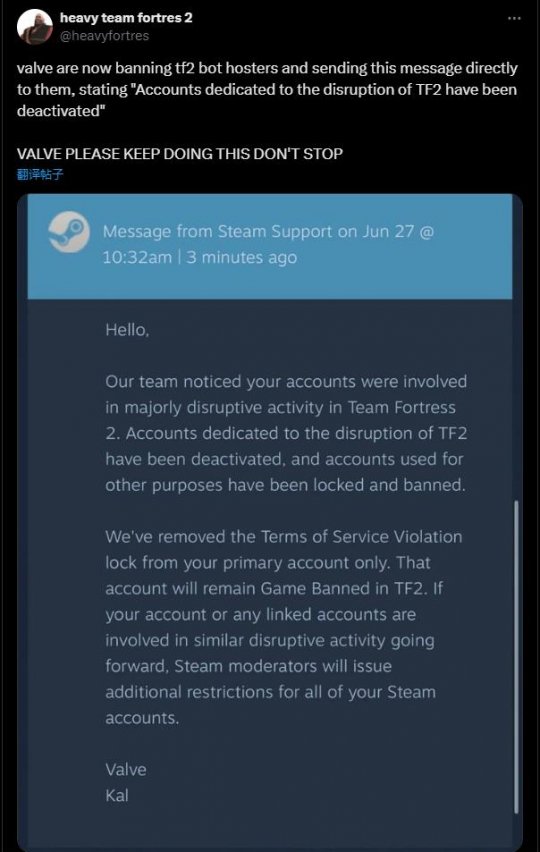Open the three-dot more options menu
Viewport: 540px width, 852px height.
coord(514,18)
